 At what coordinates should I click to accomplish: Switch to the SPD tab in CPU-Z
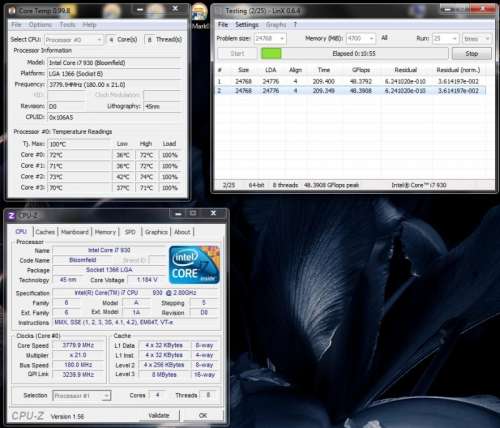click(130, 232)
